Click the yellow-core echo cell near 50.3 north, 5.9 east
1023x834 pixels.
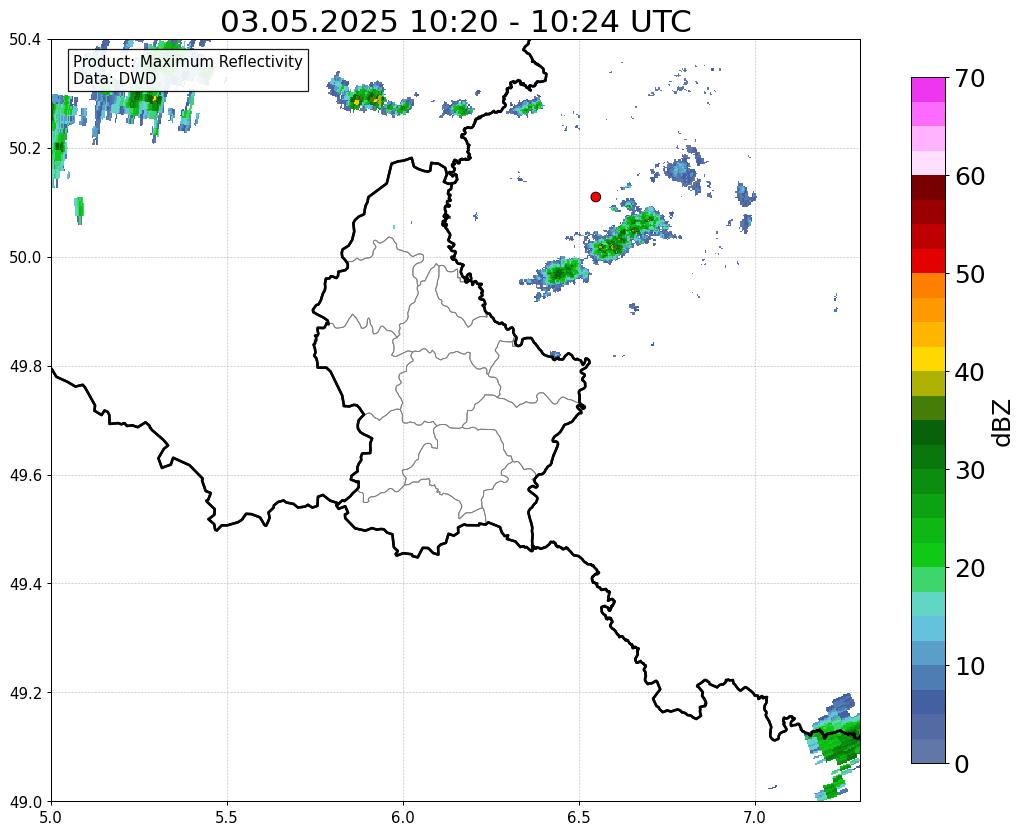(369, 99)
